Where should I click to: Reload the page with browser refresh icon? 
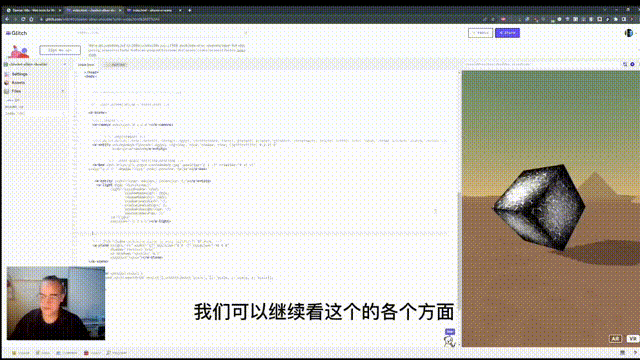point(23,19)
